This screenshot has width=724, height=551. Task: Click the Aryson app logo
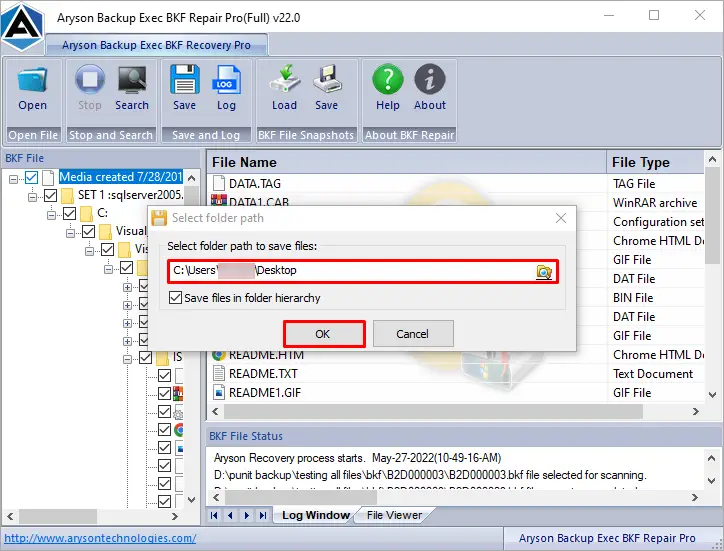point(22,26)
